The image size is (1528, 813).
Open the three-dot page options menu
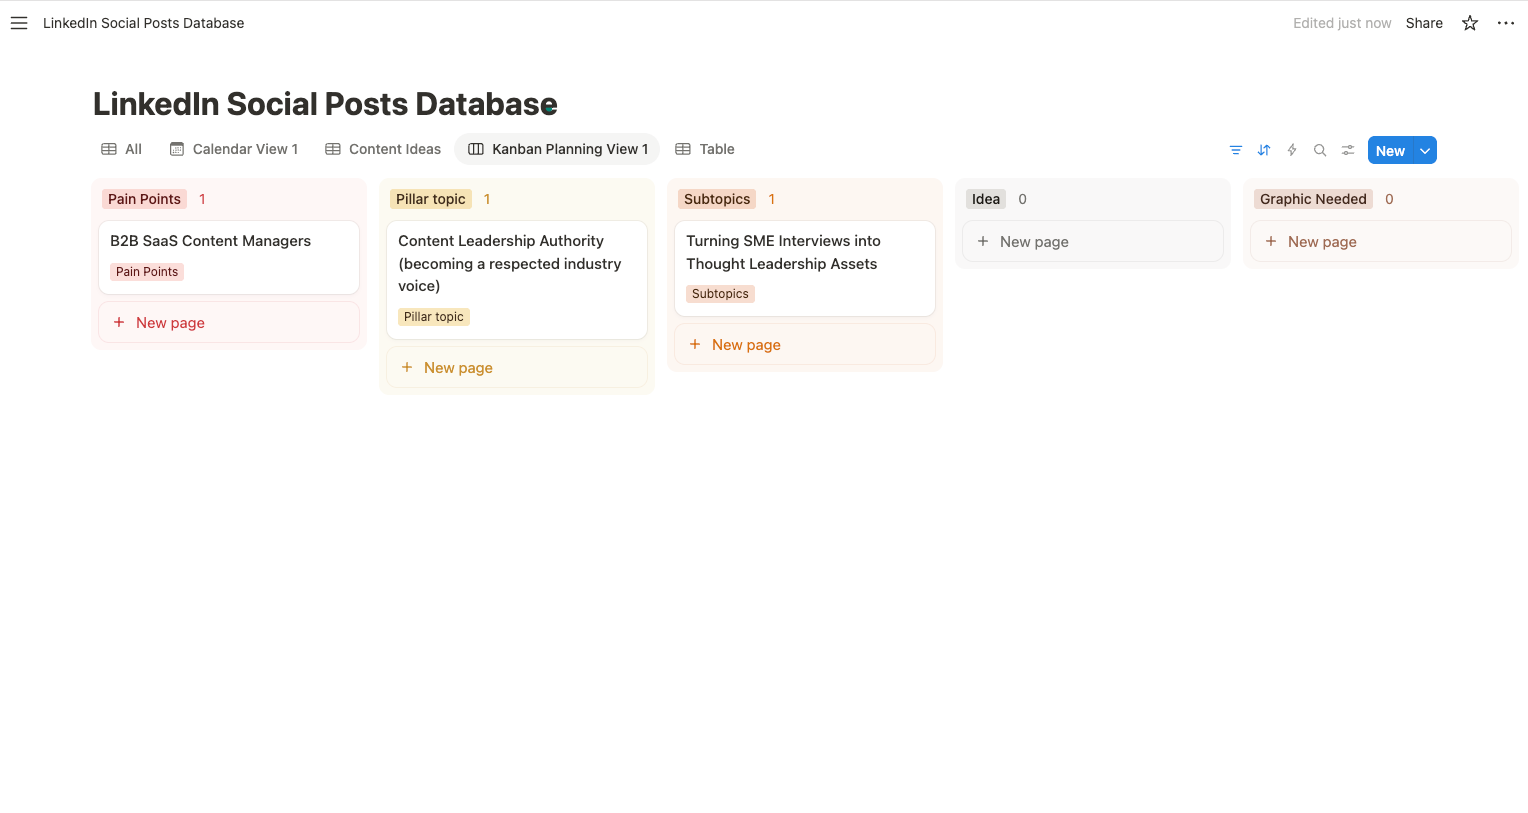point(1506,23)
